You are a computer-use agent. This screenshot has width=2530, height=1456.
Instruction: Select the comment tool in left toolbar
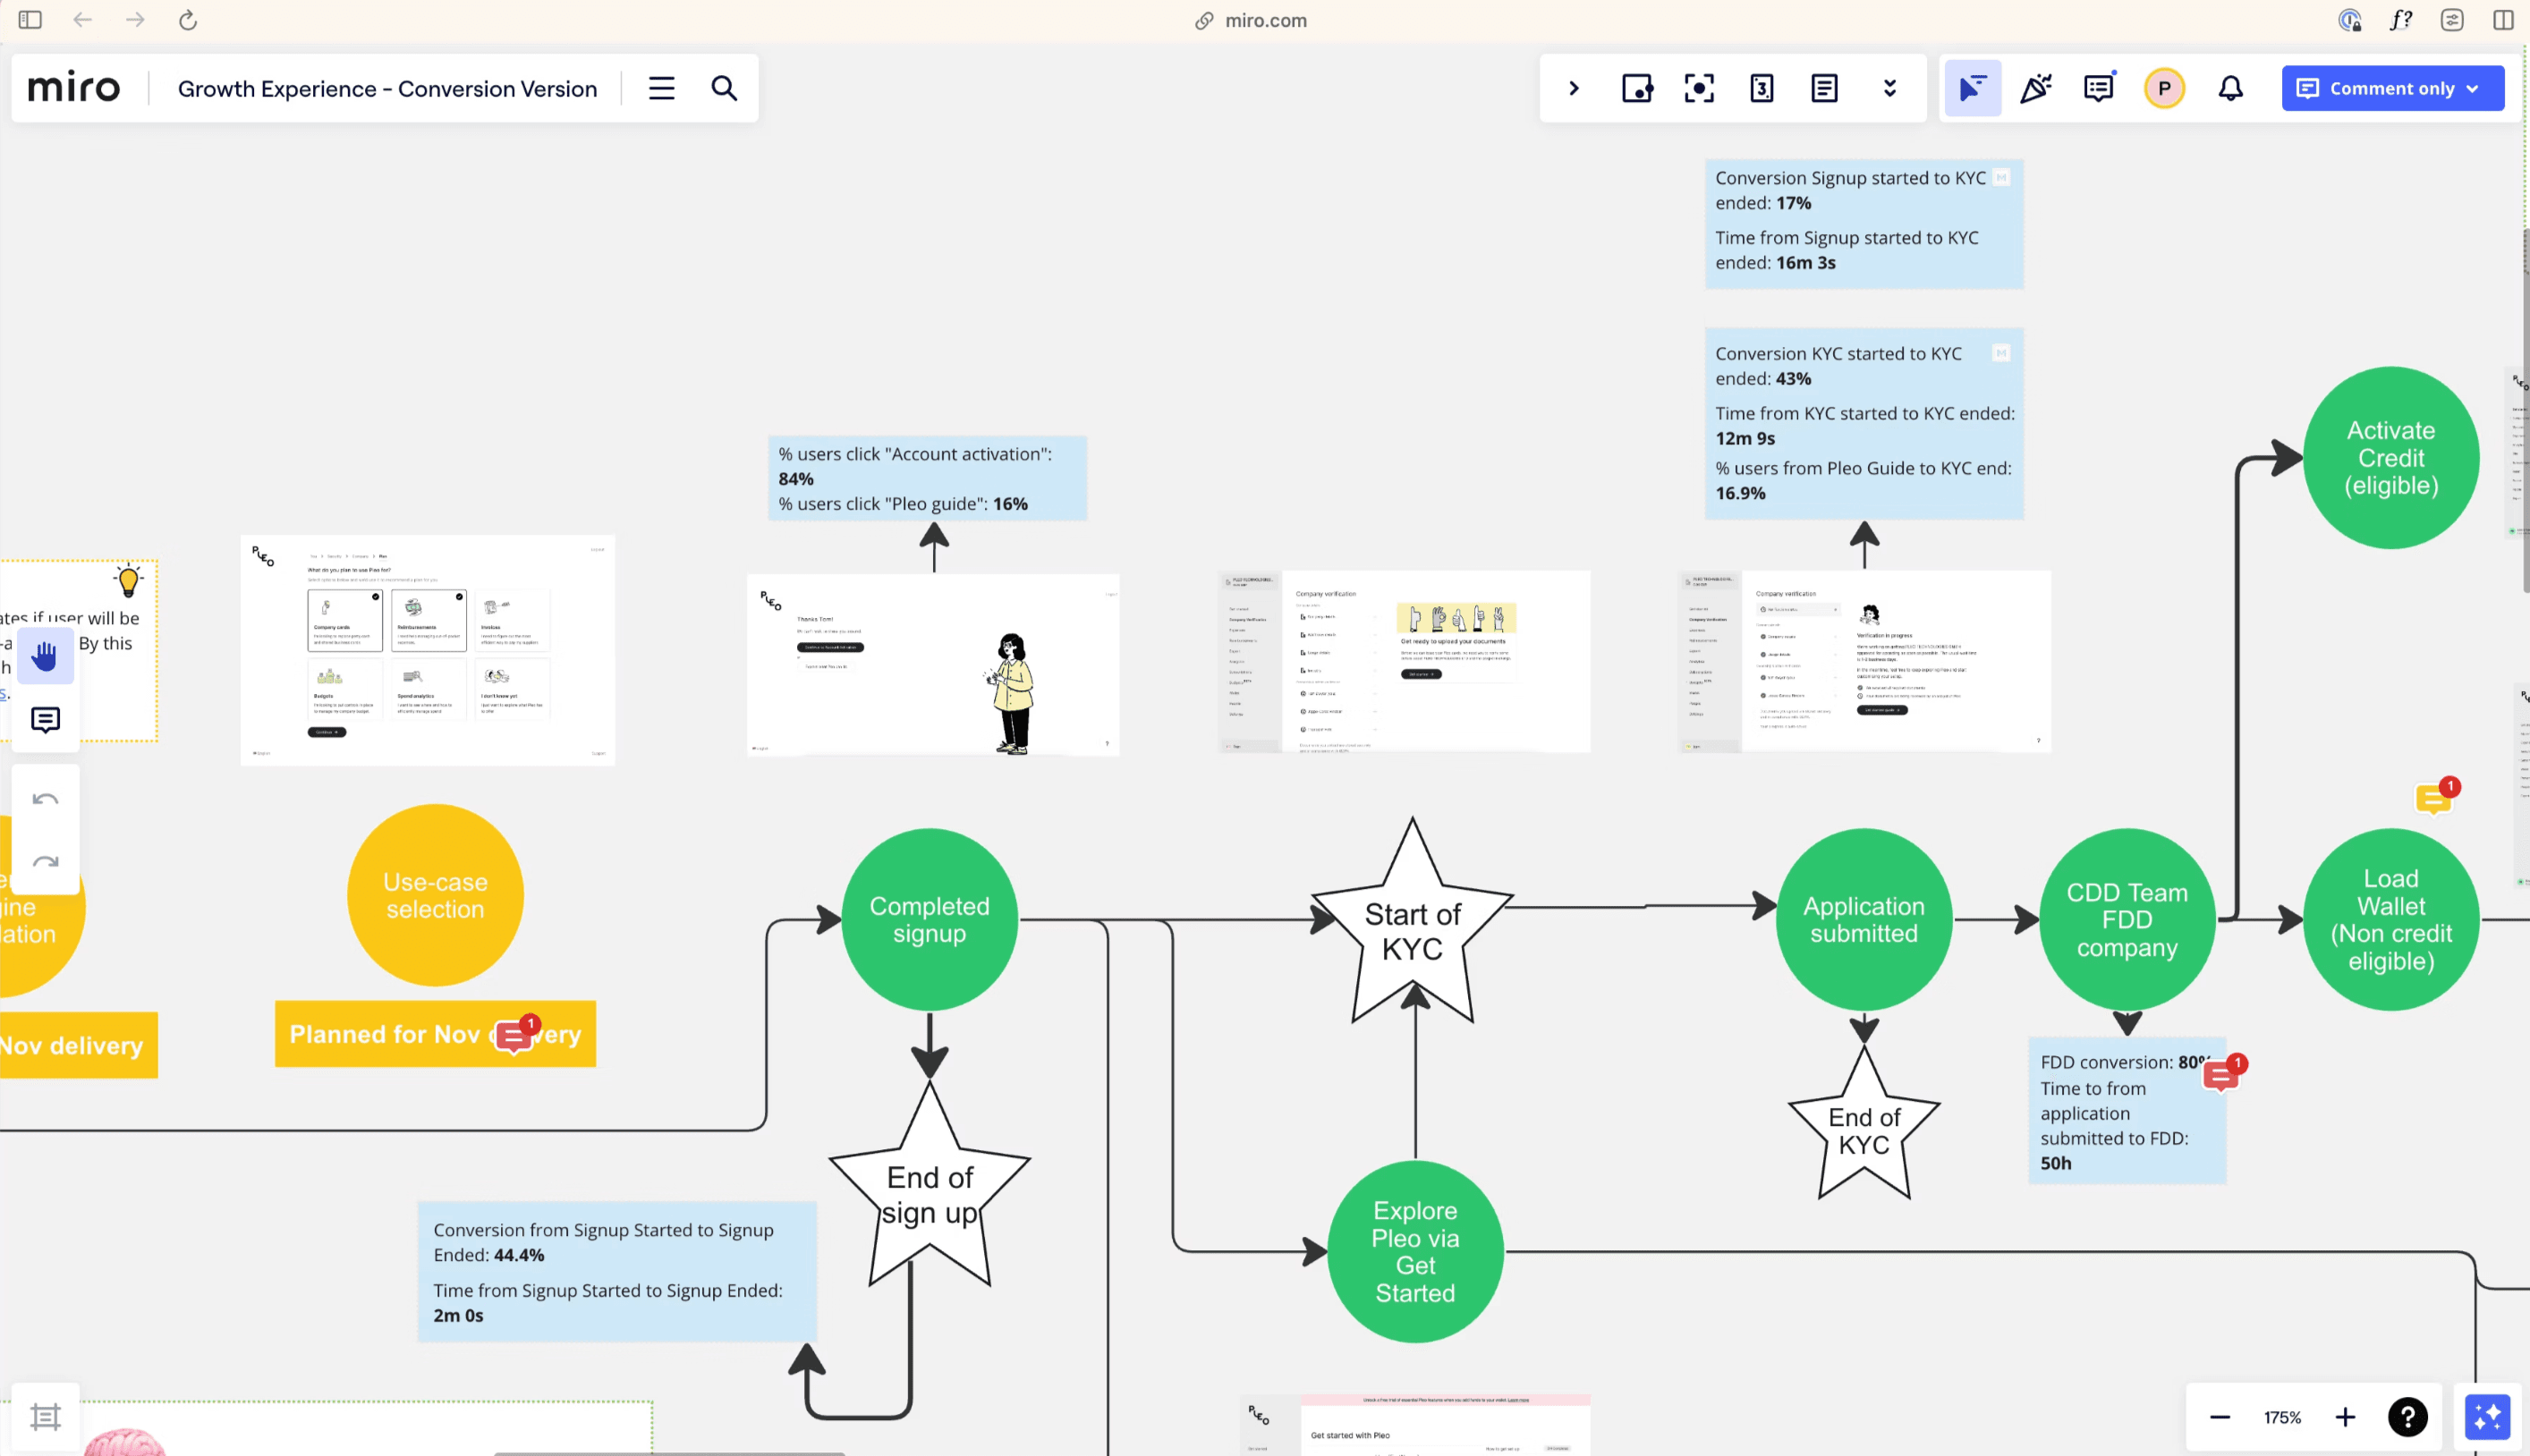click(45, 720)
